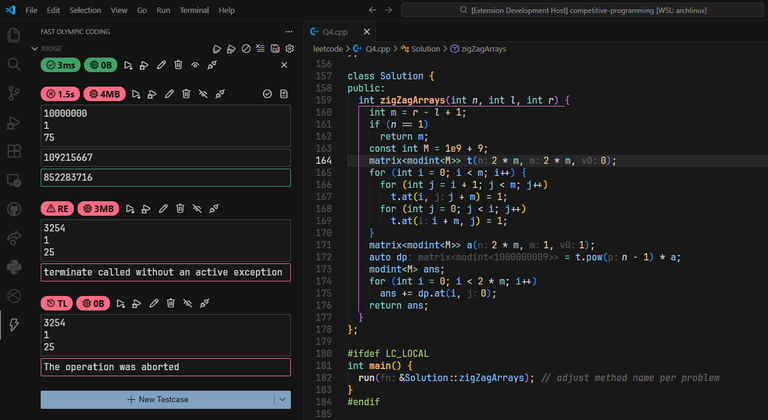Open the Python view in the activity bar
Screen dimensions: 768x420
(x=14, y=267)
